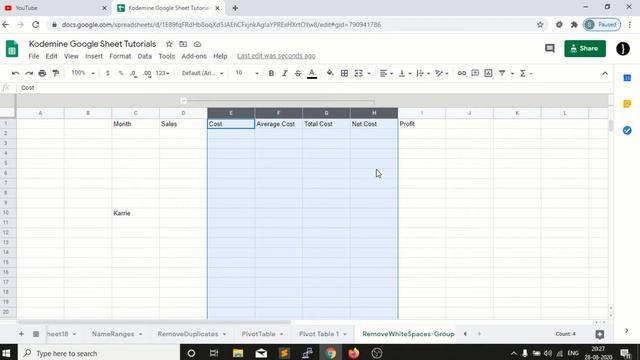Insert a chart
The image size is (640, 360).
coord(488,73)
